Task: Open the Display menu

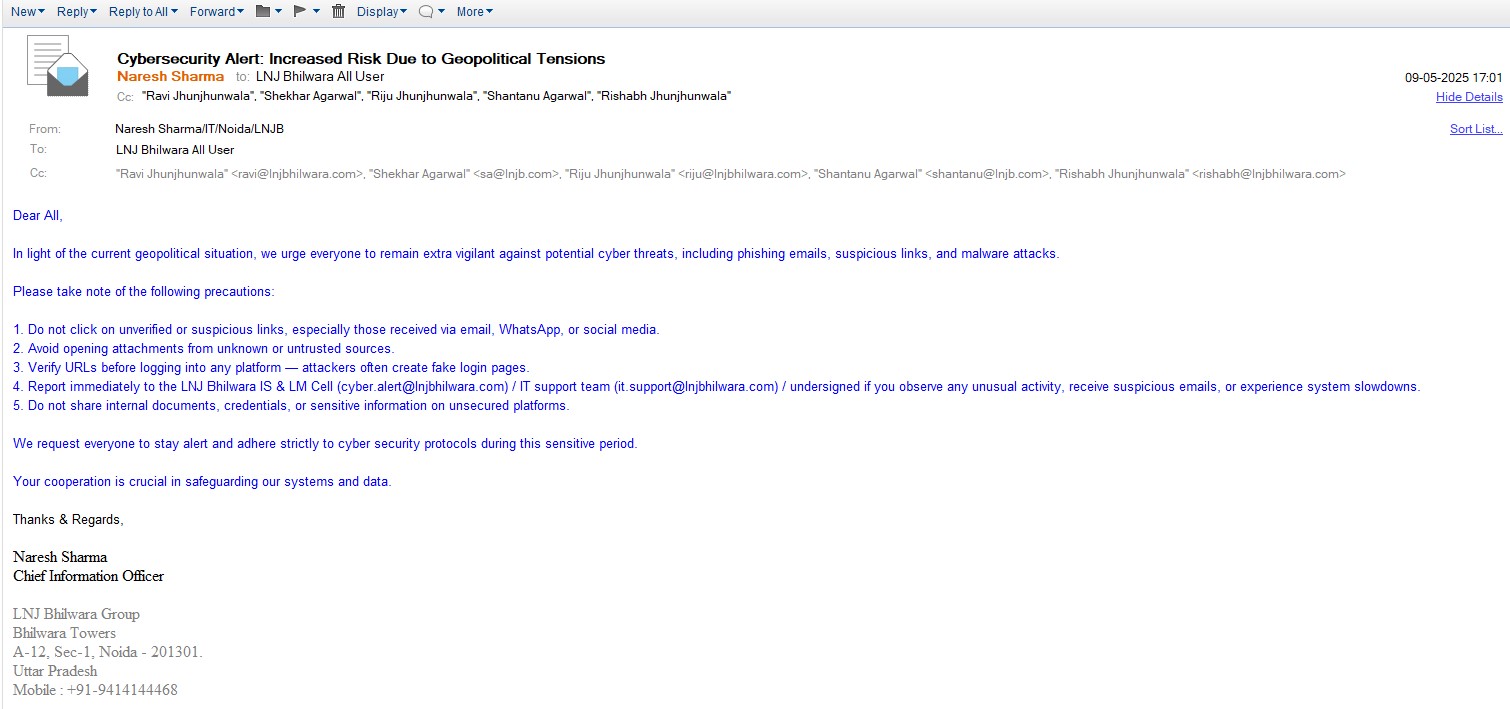Action: pos(381,12)
